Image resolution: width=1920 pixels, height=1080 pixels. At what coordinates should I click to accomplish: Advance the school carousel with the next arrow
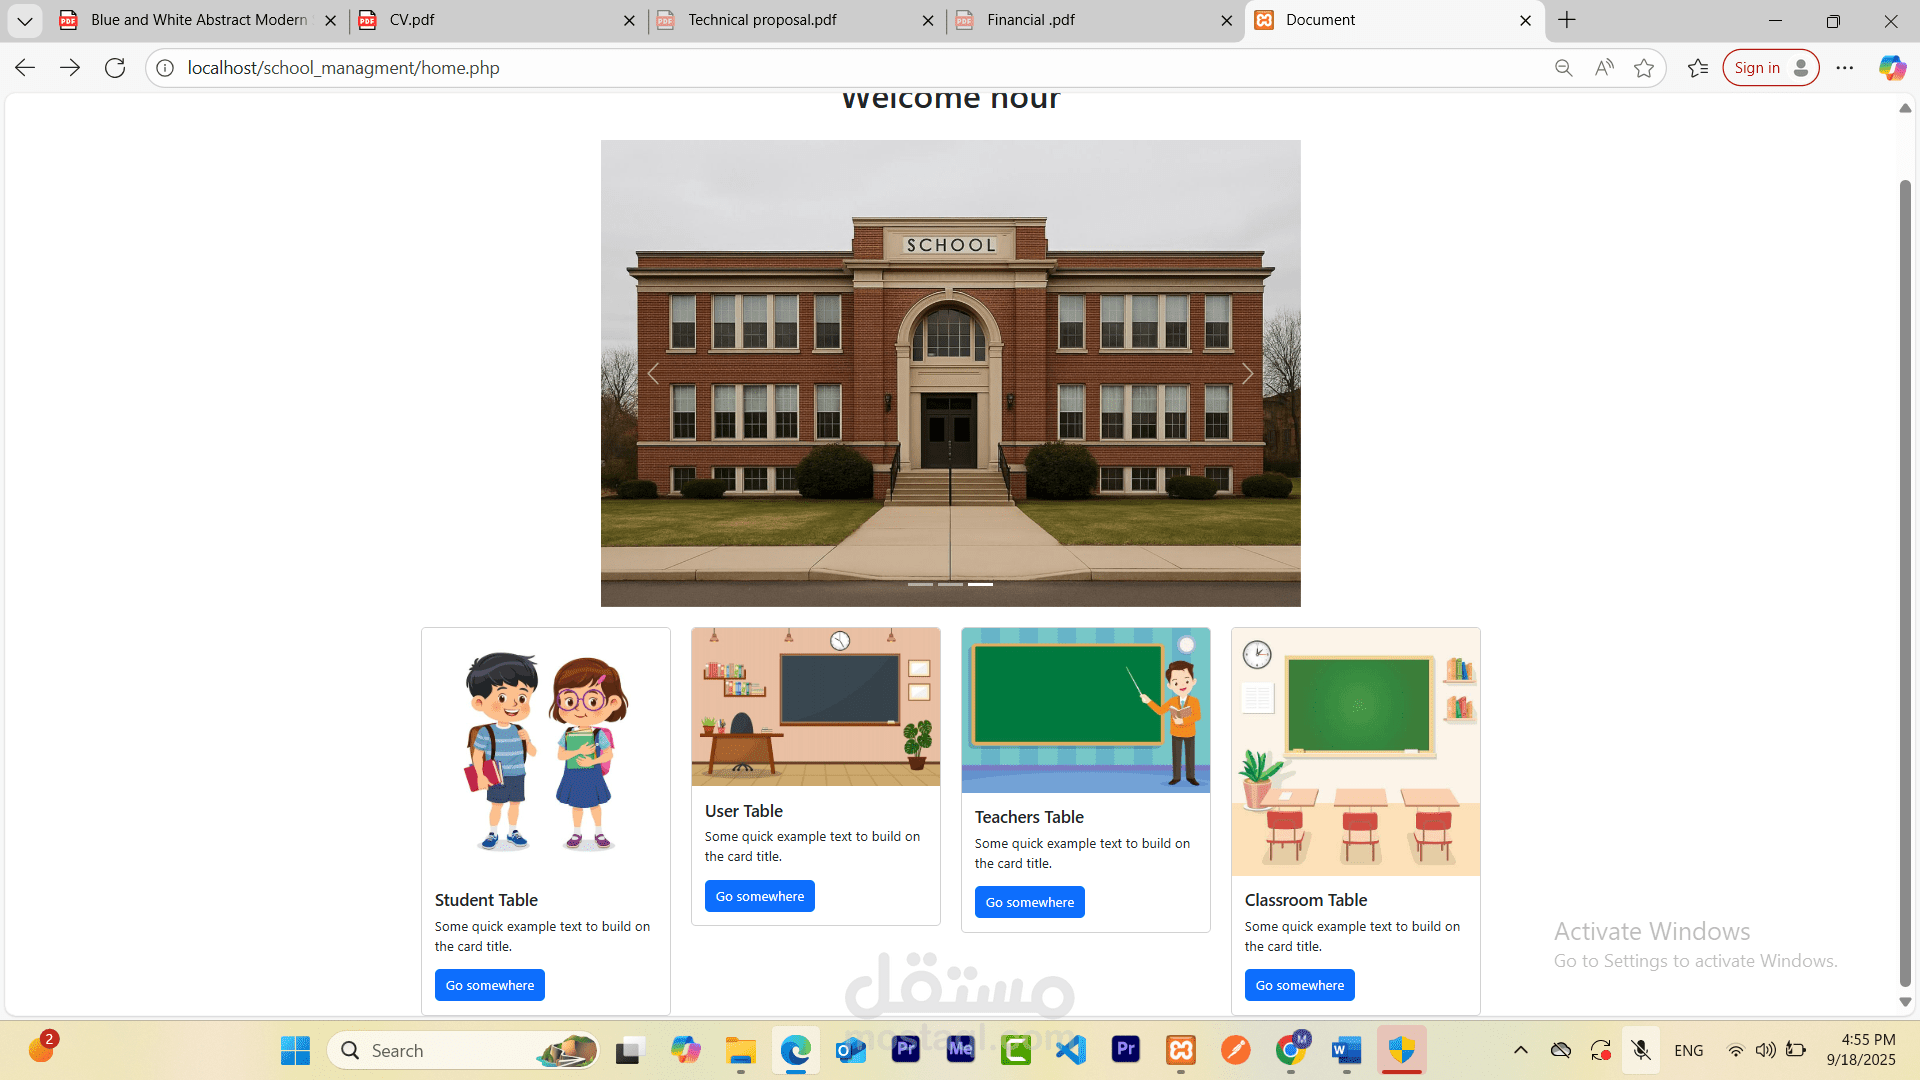[1247, 373]
